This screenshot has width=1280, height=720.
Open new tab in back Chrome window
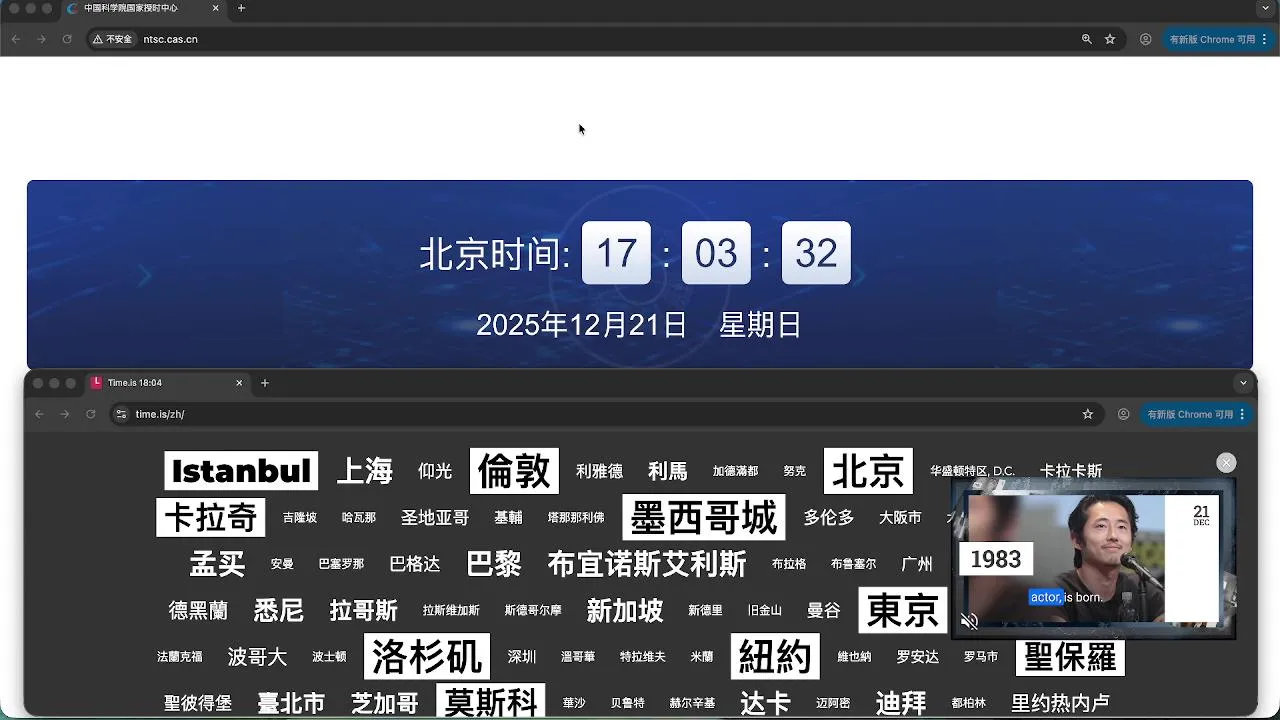pyautogui.click(x=241, y=8)
